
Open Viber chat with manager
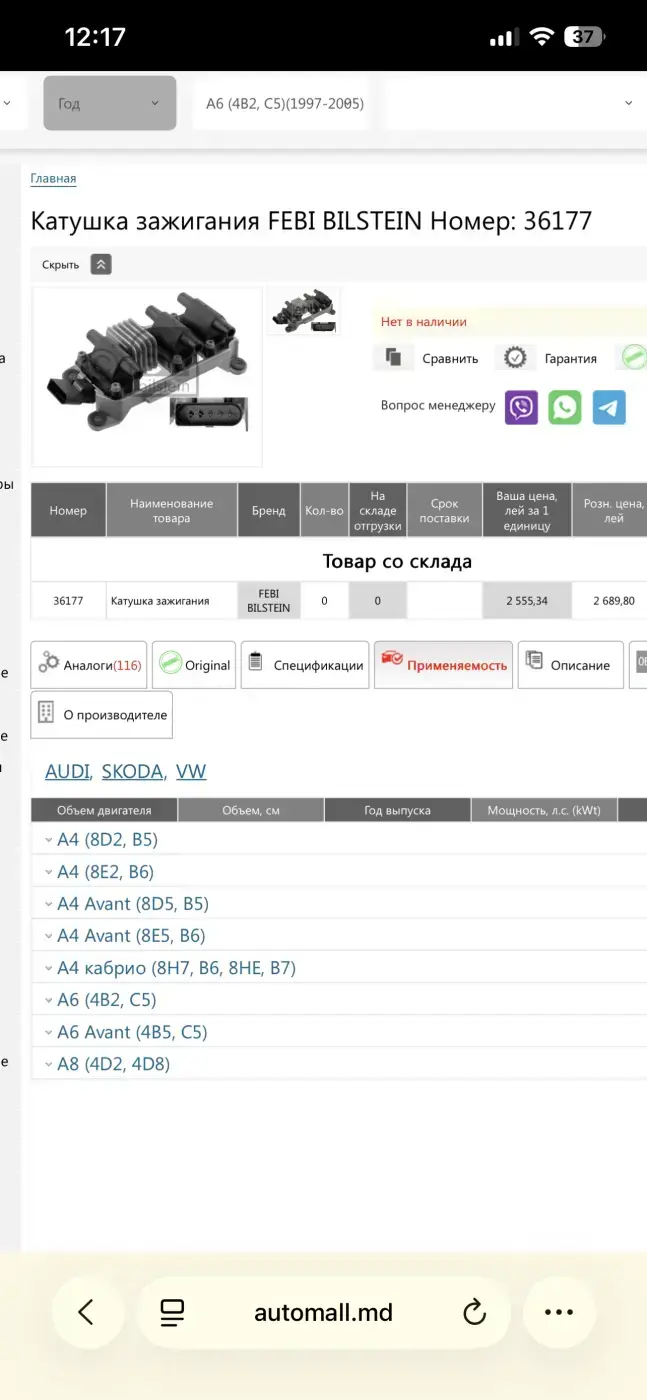[521, 407]
